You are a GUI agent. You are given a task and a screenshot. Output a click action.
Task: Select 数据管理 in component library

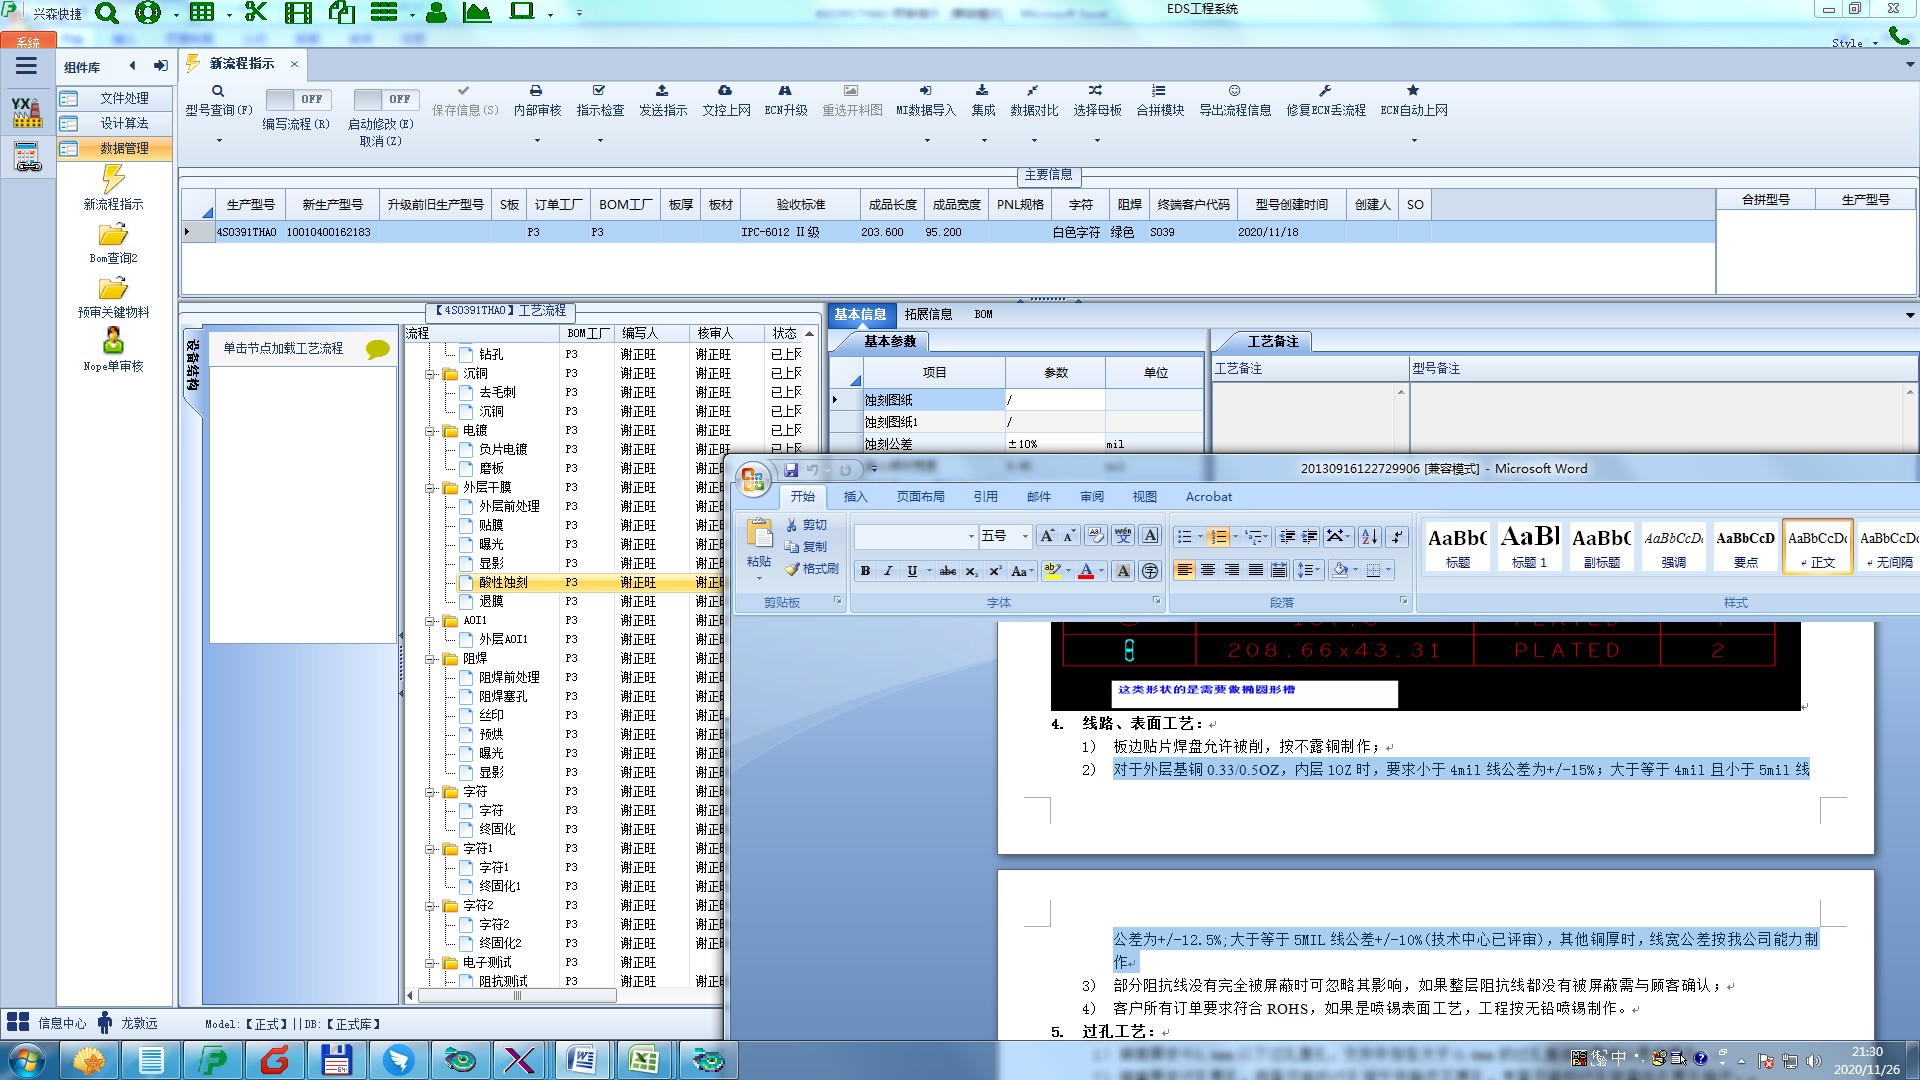[123, 148]
